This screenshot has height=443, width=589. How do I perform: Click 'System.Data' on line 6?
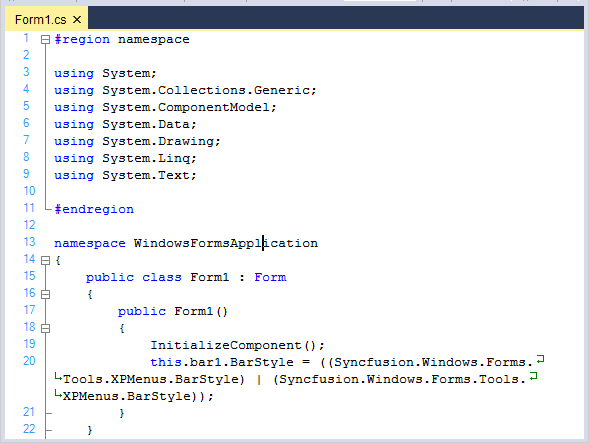[x=146, y=124]
